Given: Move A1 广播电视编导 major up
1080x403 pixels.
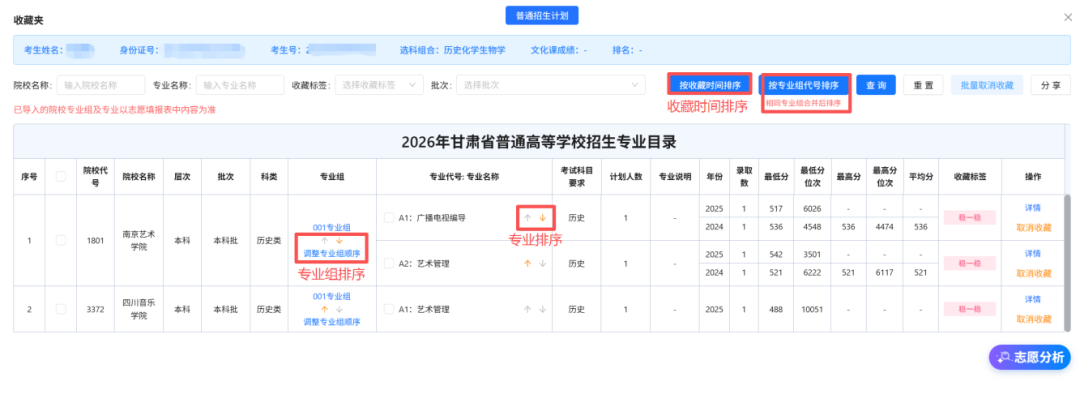Looking at the screenshot, I should 528,218.
